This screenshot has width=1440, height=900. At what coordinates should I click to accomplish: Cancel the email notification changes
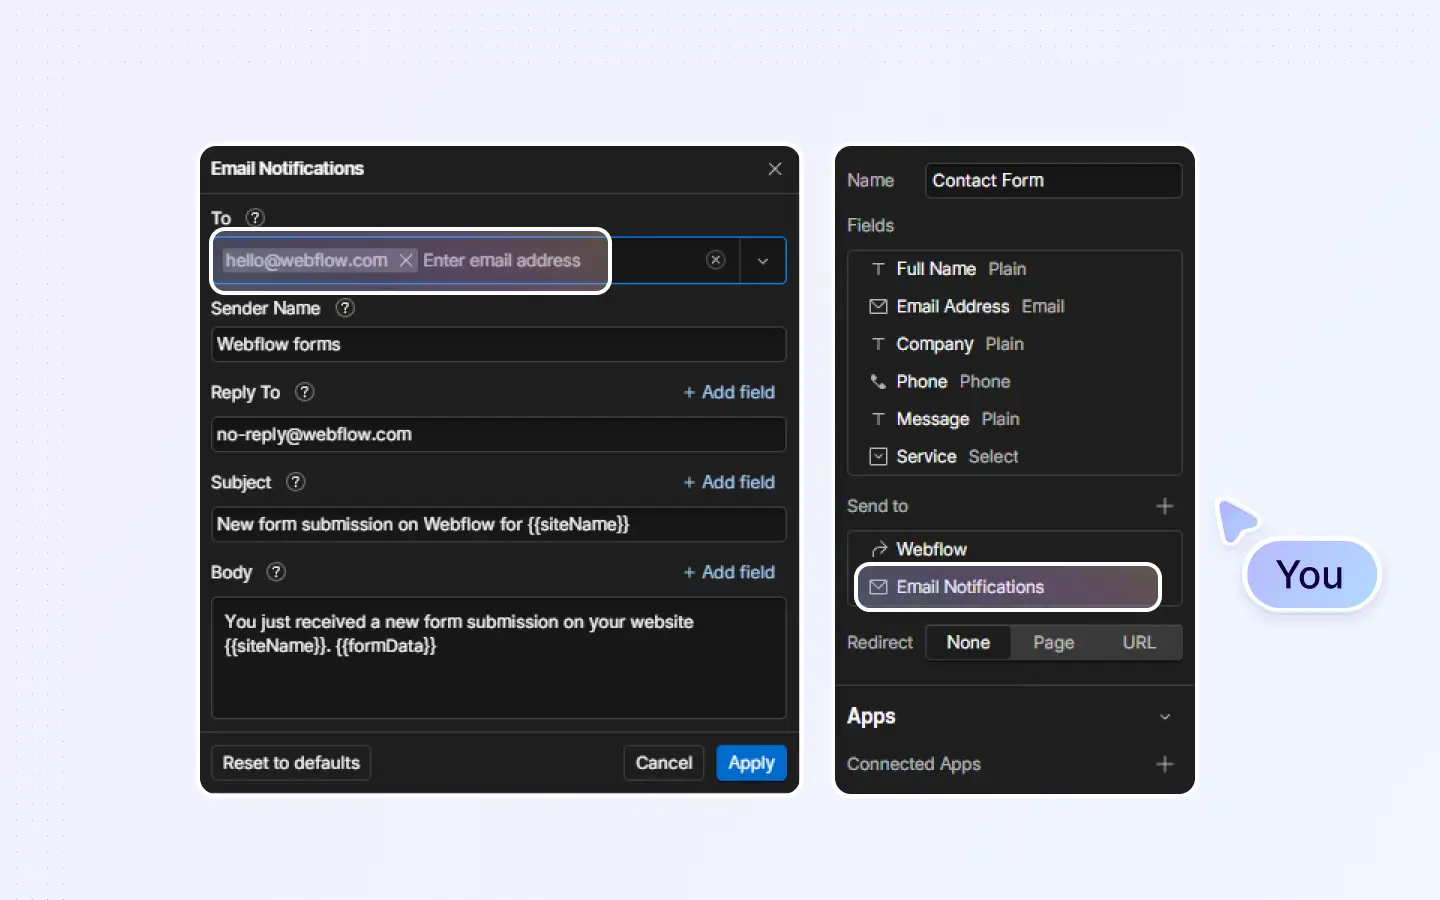pyautogui.click(x=664, y=763)
